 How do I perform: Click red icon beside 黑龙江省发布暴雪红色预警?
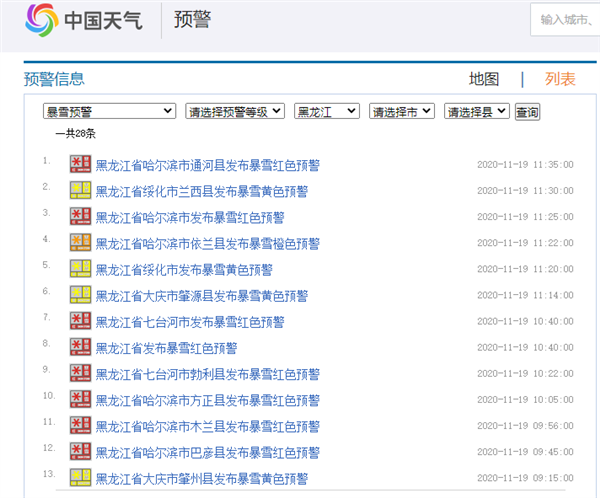pos(80,347)
